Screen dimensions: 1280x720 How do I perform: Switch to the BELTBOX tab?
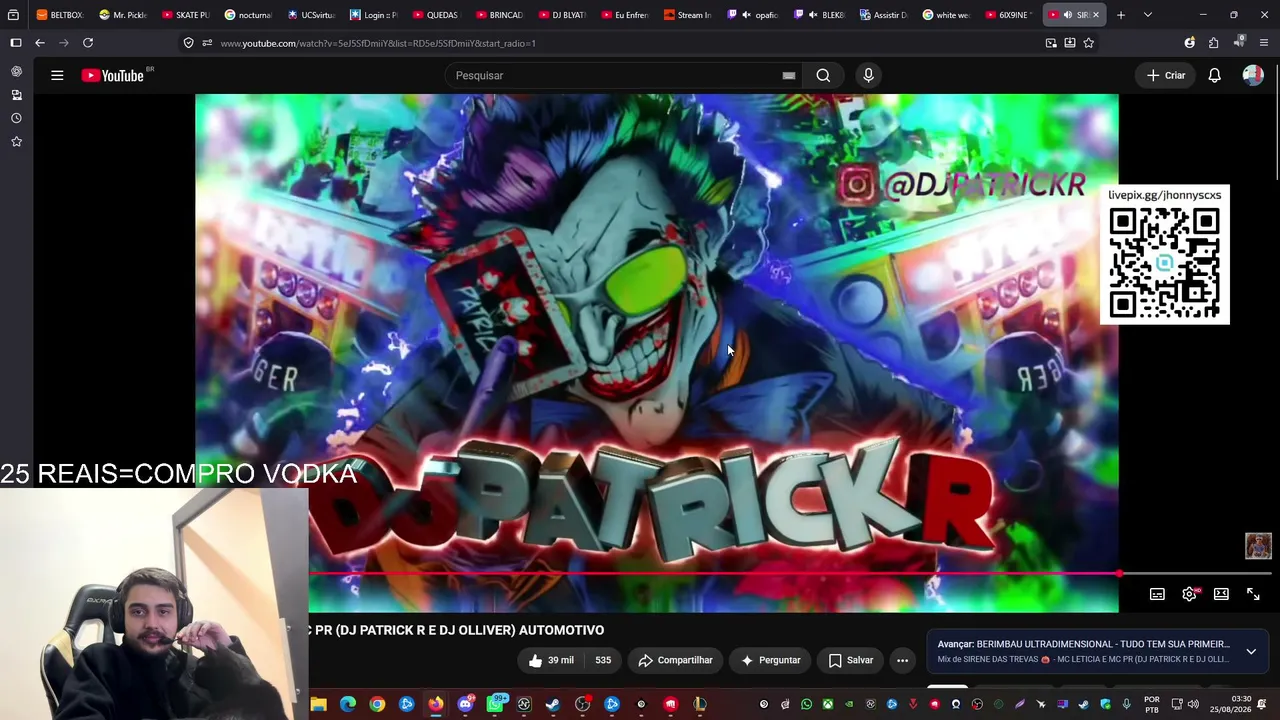click(59, 15)
